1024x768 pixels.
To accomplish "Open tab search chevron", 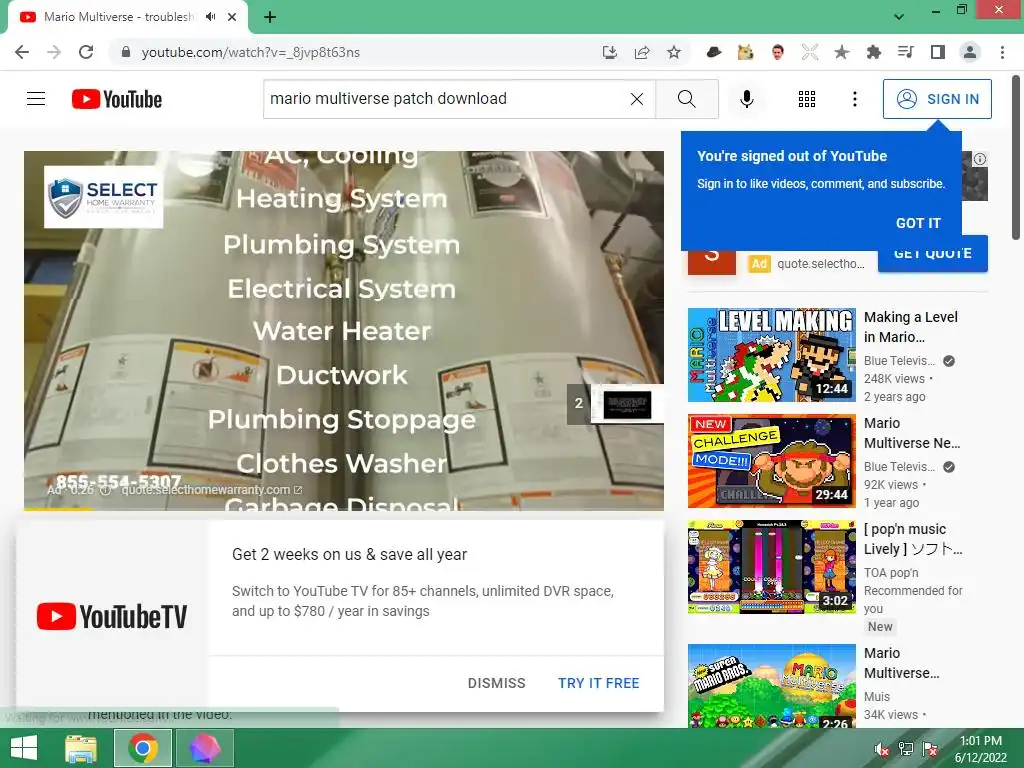I will 899,17.
